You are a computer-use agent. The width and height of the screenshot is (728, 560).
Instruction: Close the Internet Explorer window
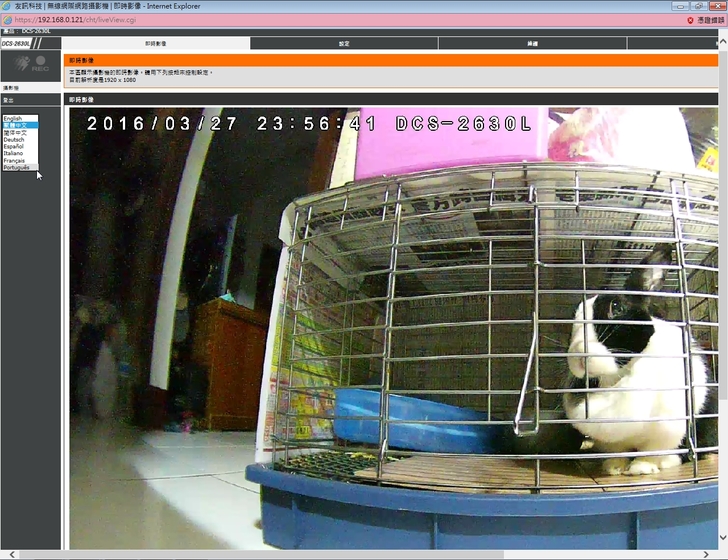coord(717,6)
